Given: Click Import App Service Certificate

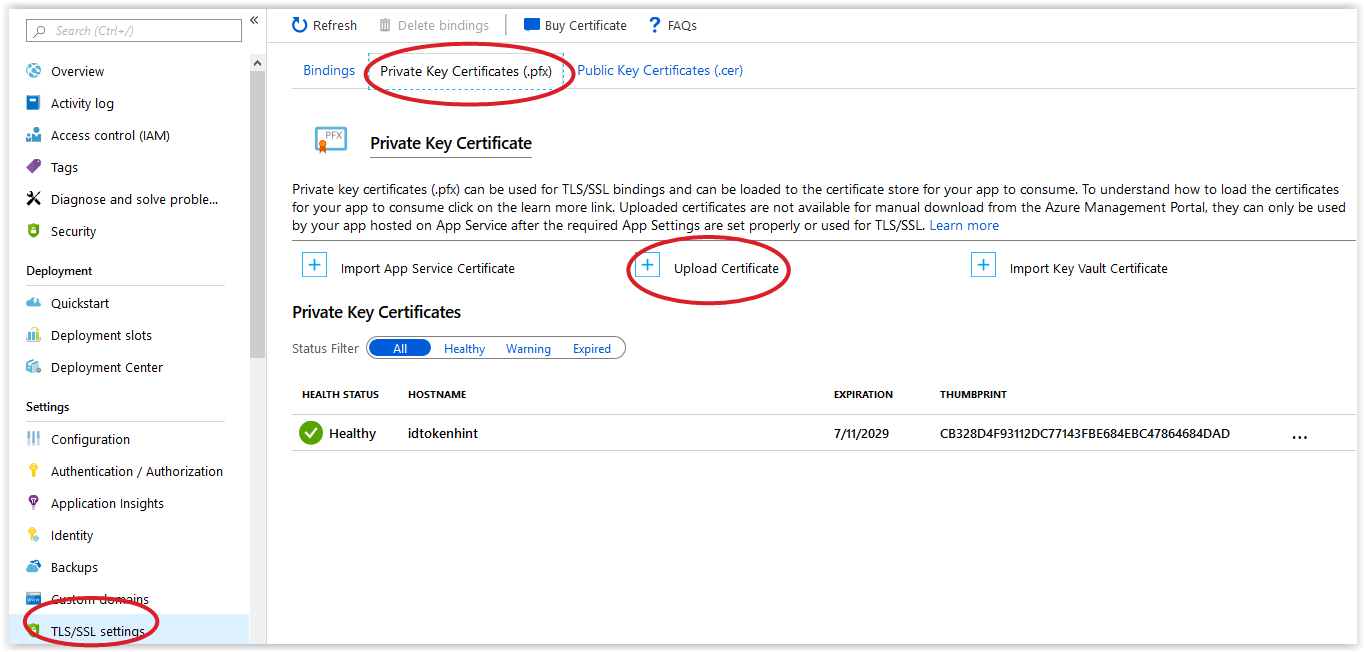Looking at the screenshot, I should click(x=428, y=268).
